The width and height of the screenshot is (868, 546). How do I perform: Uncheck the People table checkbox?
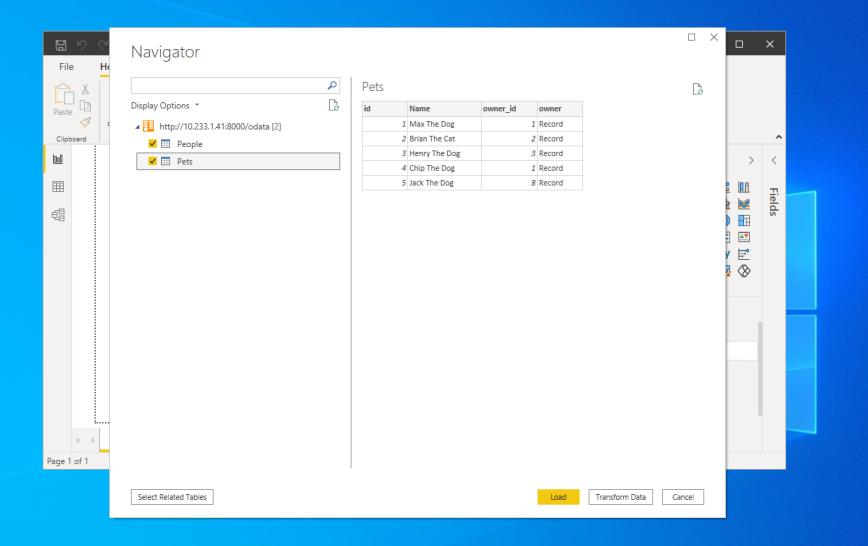tap(153, 143)
